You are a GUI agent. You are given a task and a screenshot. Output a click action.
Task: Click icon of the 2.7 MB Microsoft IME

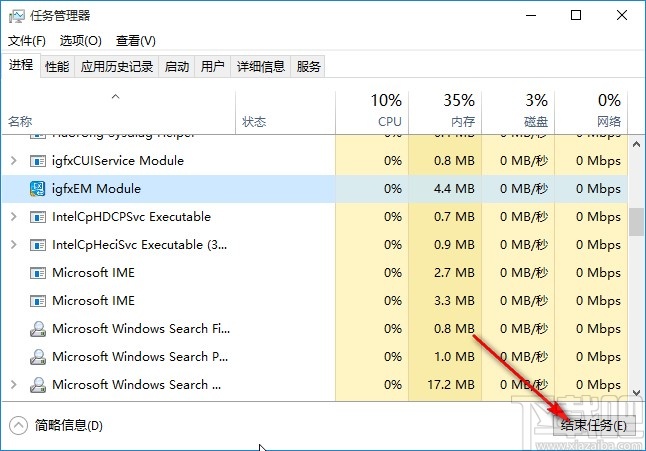[37, 273]
